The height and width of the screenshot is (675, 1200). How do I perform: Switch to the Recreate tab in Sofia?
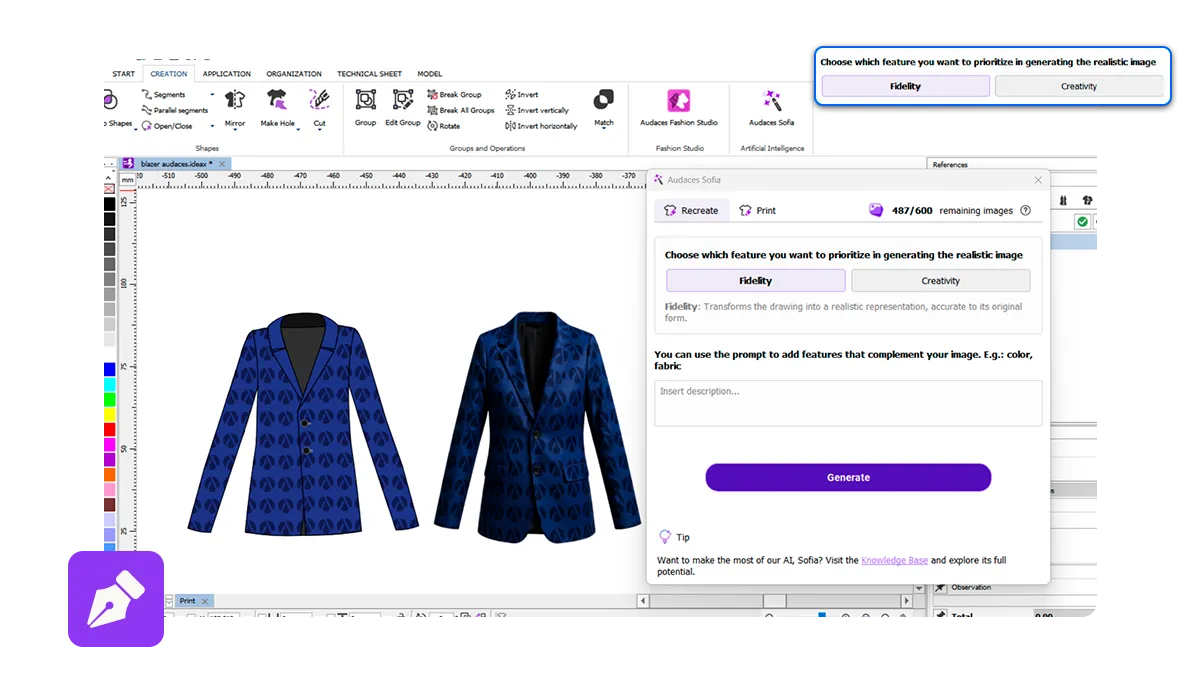point(692,210)
